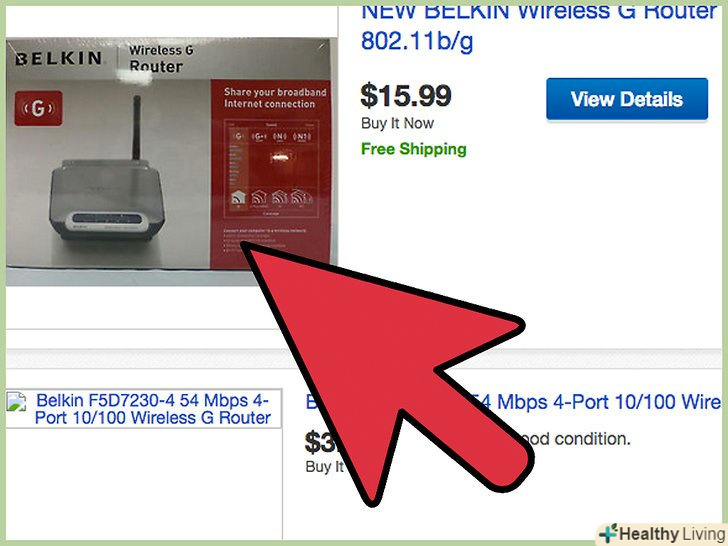Click the second listing's partially hidden price
The width and height of the screenshot is (728, 546).
pyautogui.click(x=320, y=442)
